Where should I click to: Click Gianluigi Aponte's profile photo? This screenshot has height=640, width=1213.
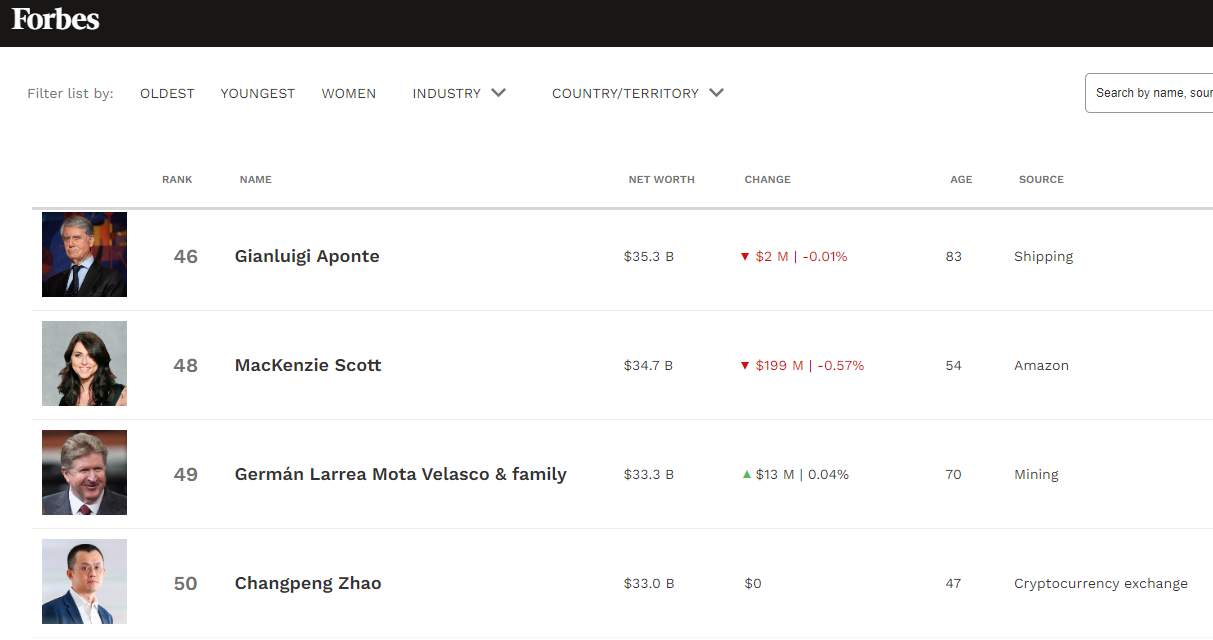85,254
